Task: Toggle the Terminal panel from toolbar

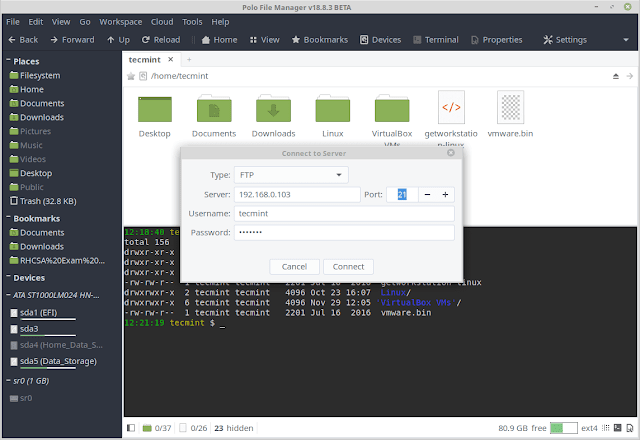Action: [x=436, y=40]
